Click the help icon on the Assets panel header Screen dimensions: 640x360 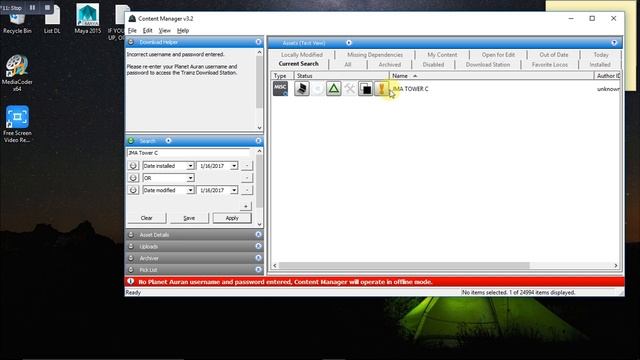point(614,42)
